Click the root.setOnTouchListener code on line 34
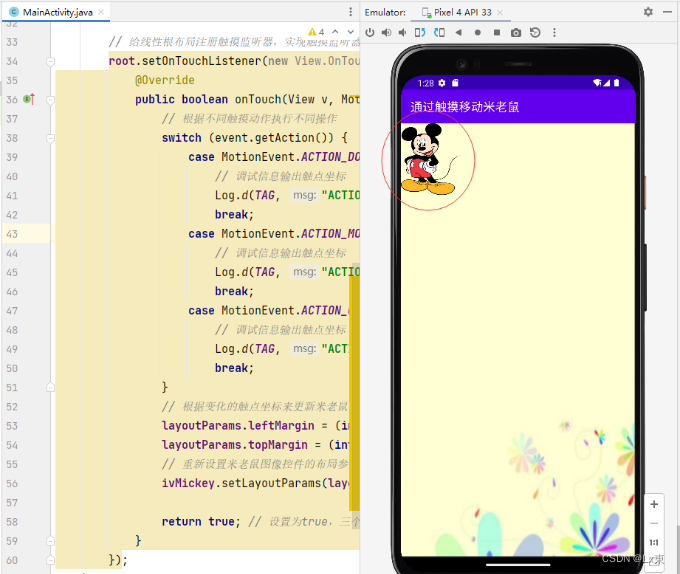The image size is (680, 574). 234,61
